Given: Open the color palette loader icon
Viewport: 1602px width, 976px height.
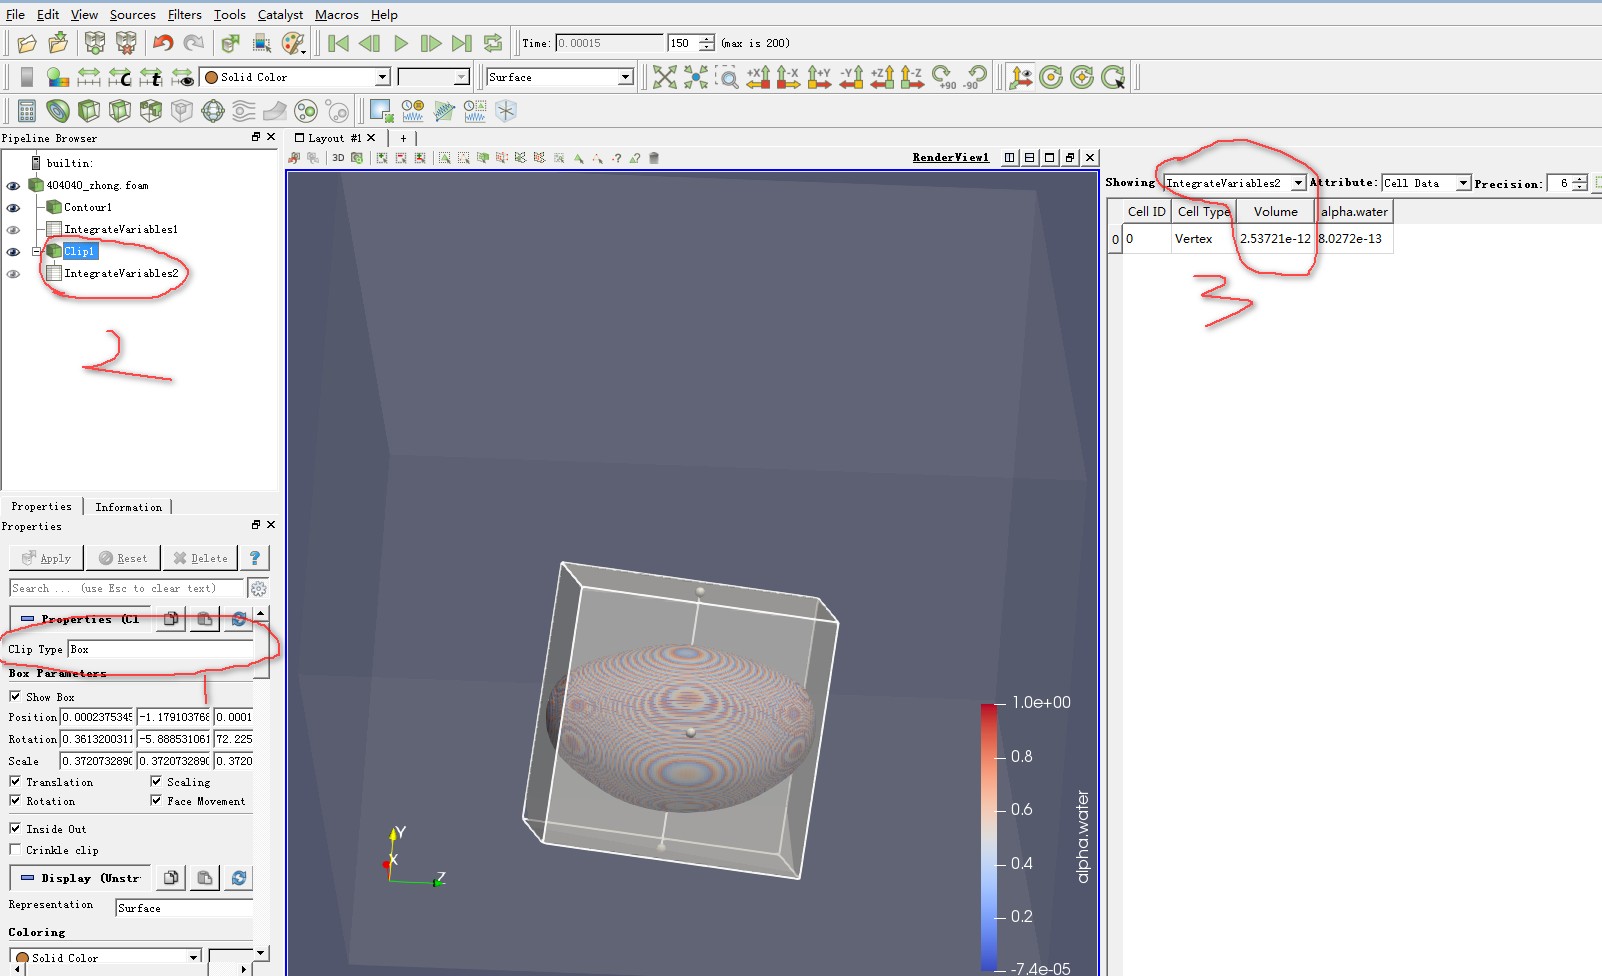Looking at the screenshot, I should pos(293,43).
